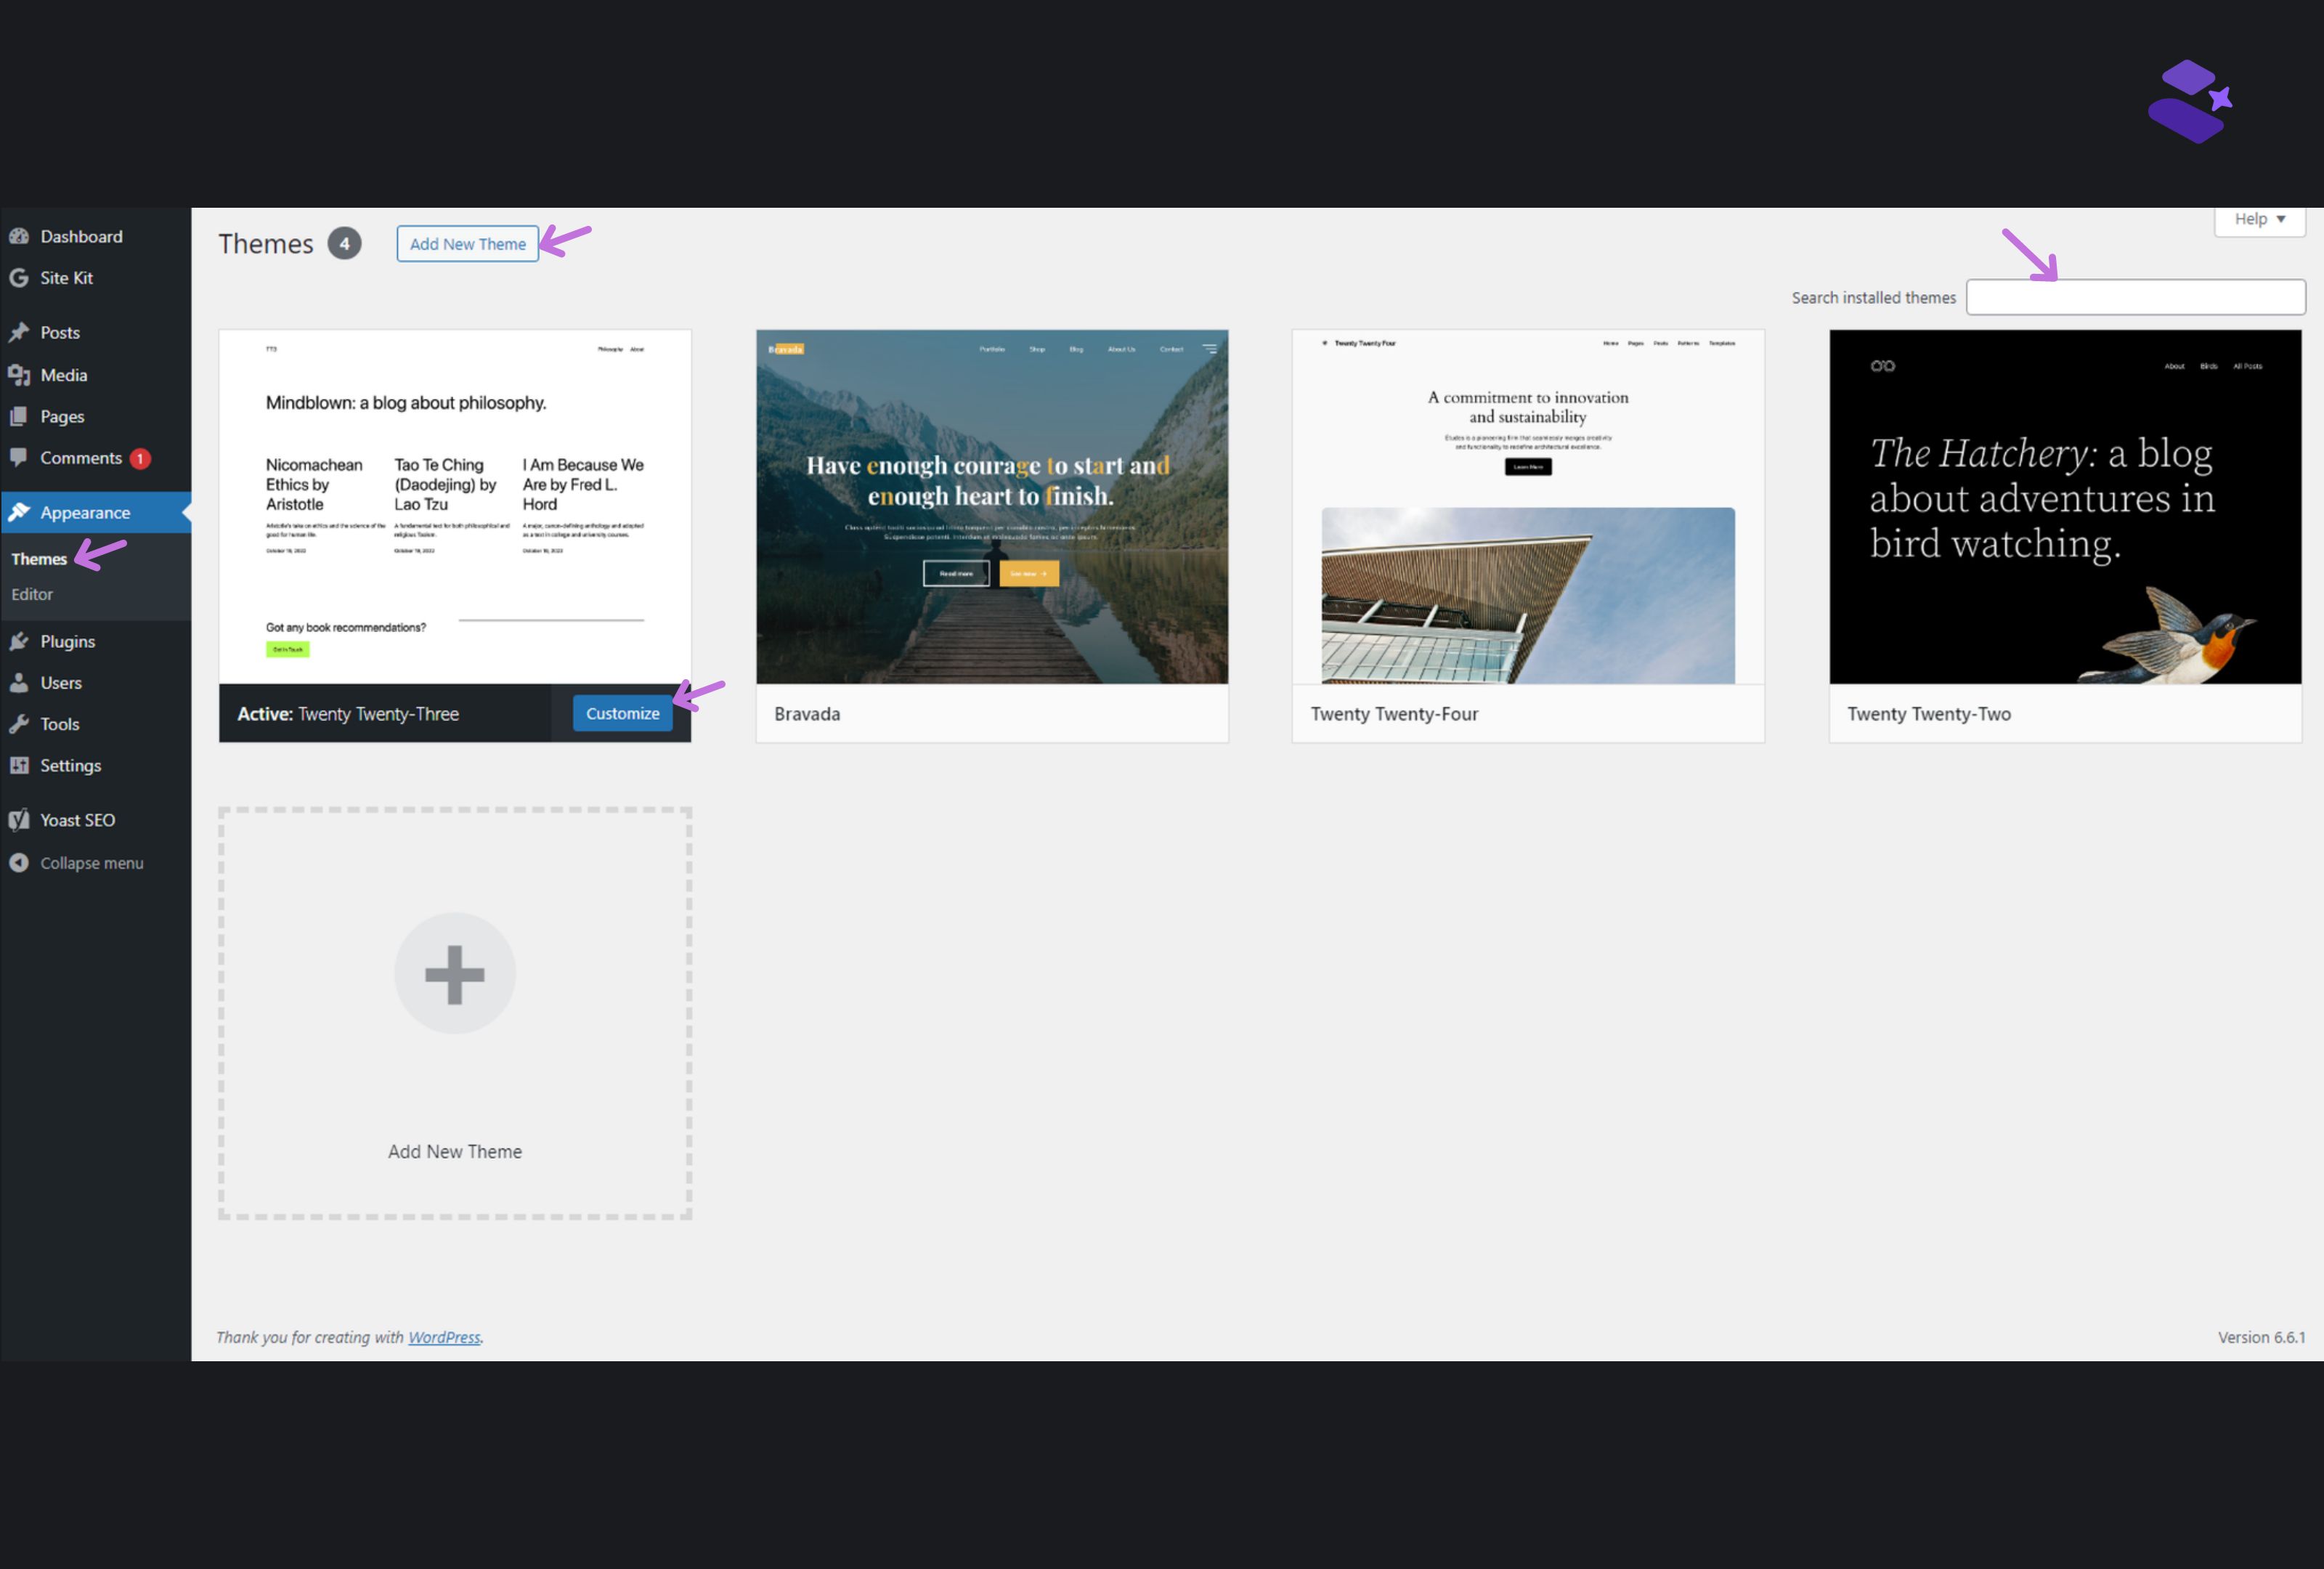This screenshot has width=2324, height=1569.
Task: Click the Add New Theme button
Action: pyautogui.click(x=466, y=243)
